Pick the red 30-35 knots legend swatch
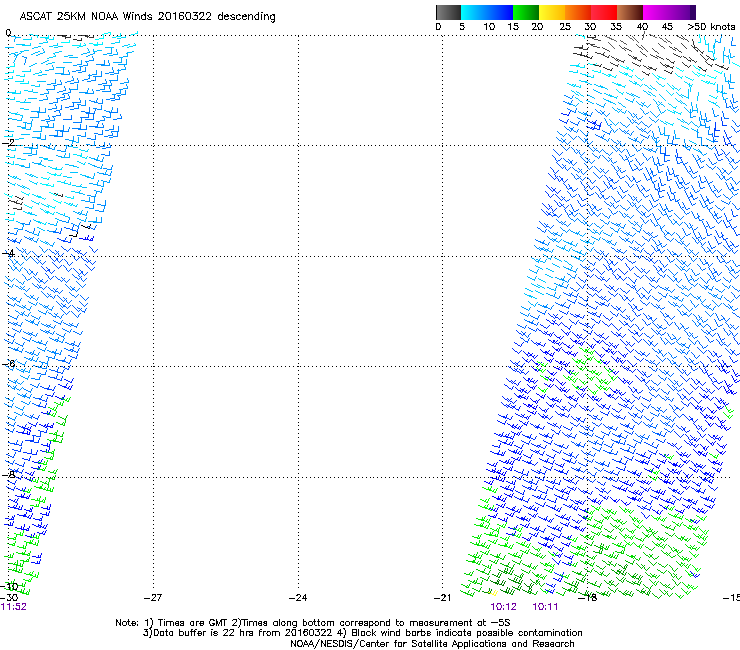Image resolution: width=740 pixels, height=650 pixels. [604, 12]
